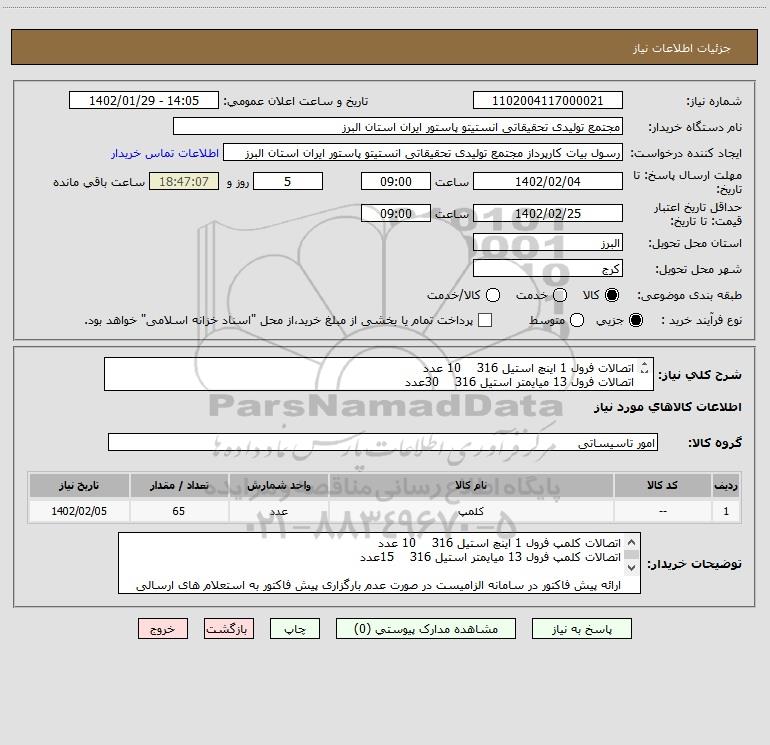Viewport: 770px width, 745px height.
Task: Click the کد کالا column header
Action: click(x=662, y=485)
